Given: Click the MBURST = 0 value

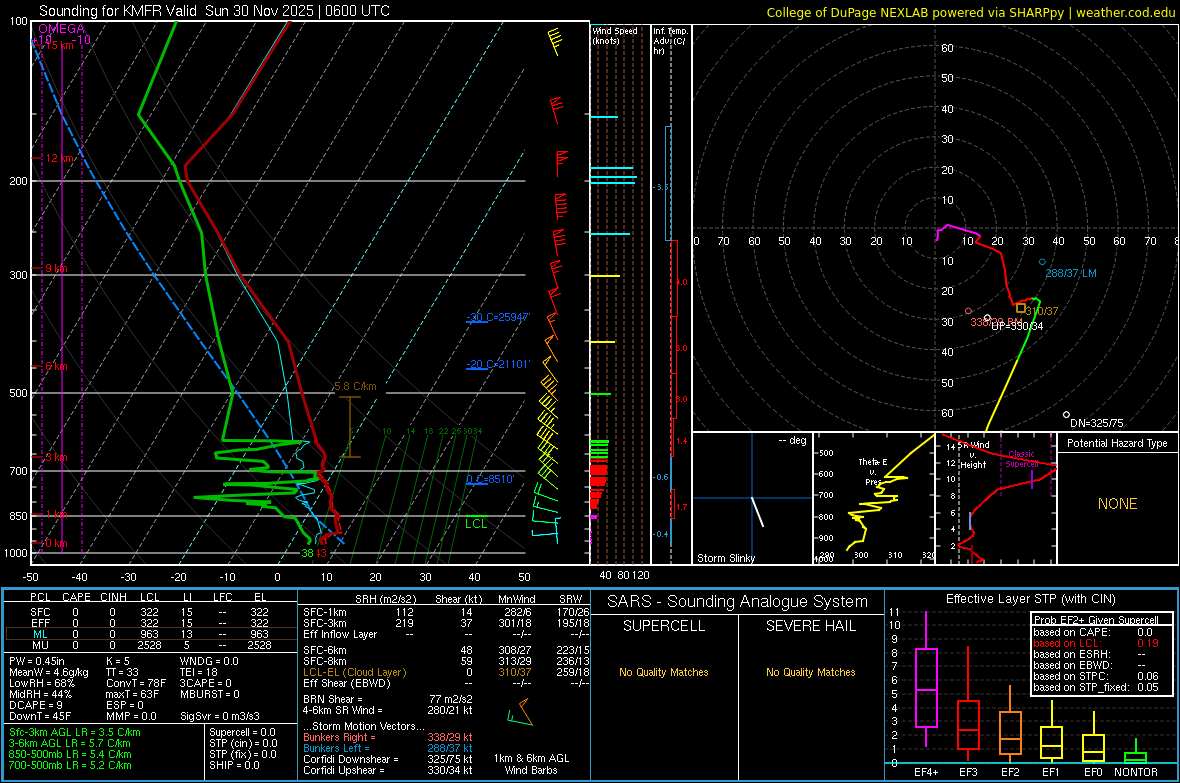Looking at the screenshot, I should [x=210, y=694].
